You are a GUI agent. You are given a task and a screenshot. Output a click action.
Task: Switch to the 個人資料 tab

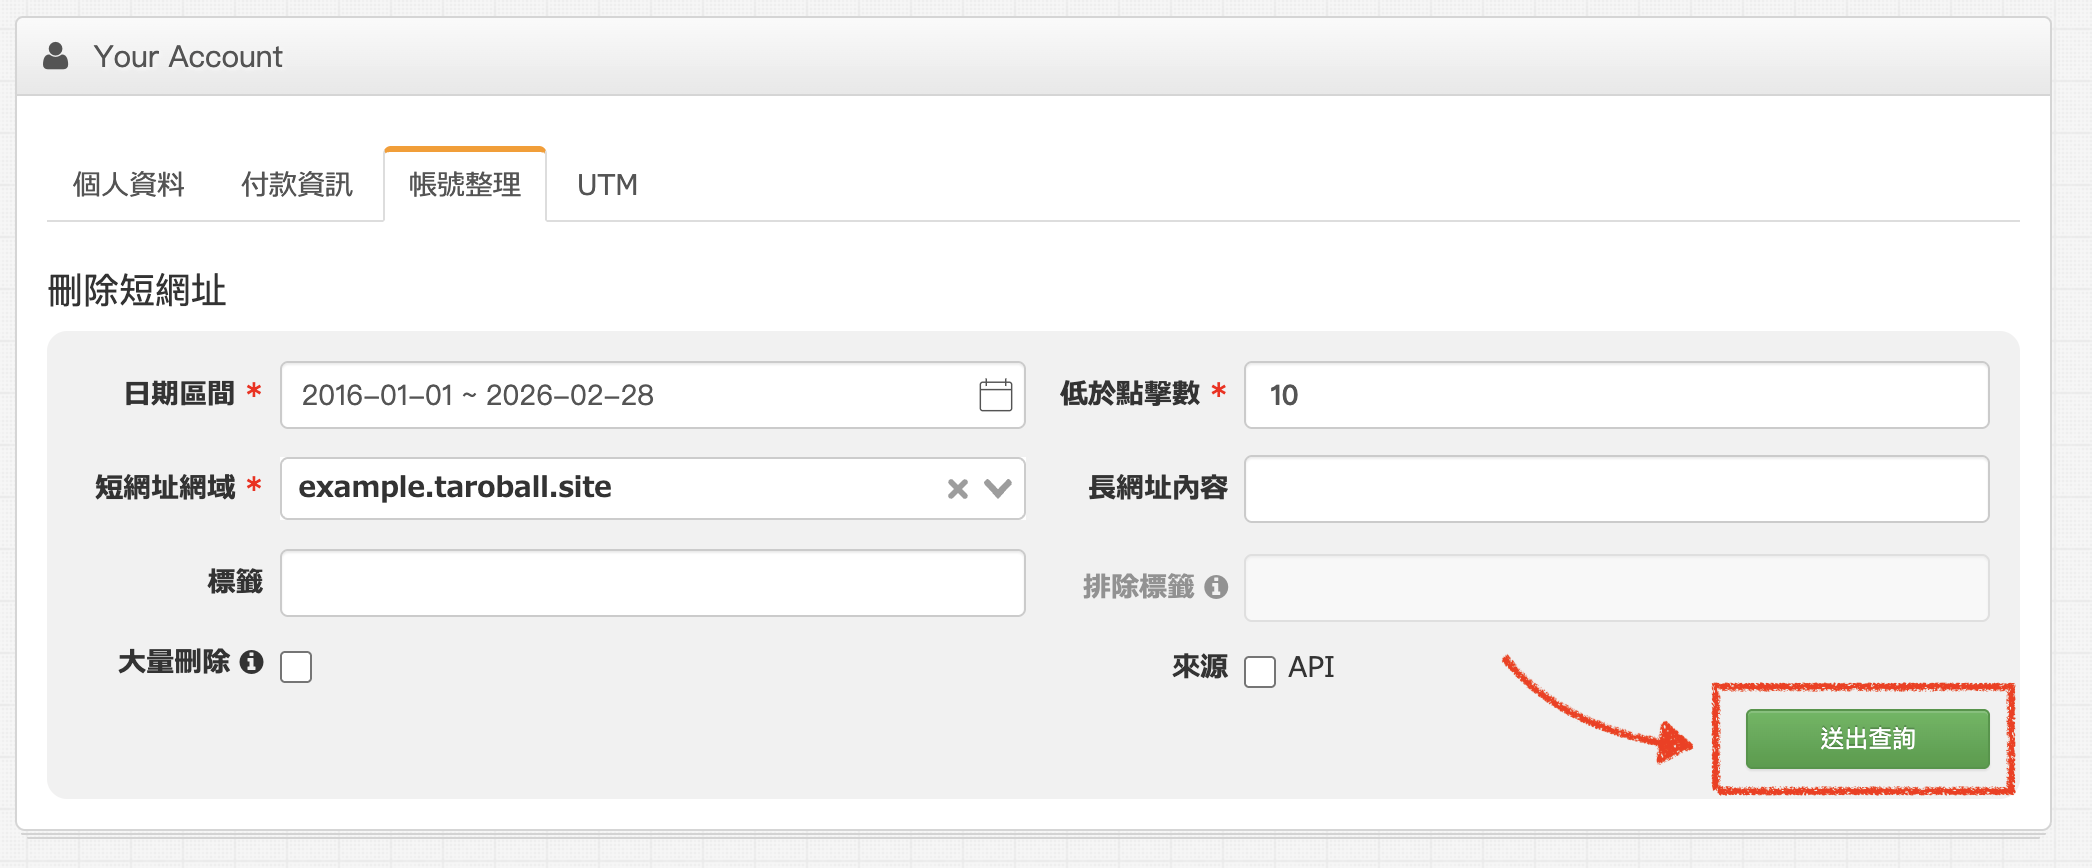tap(128, 185)
